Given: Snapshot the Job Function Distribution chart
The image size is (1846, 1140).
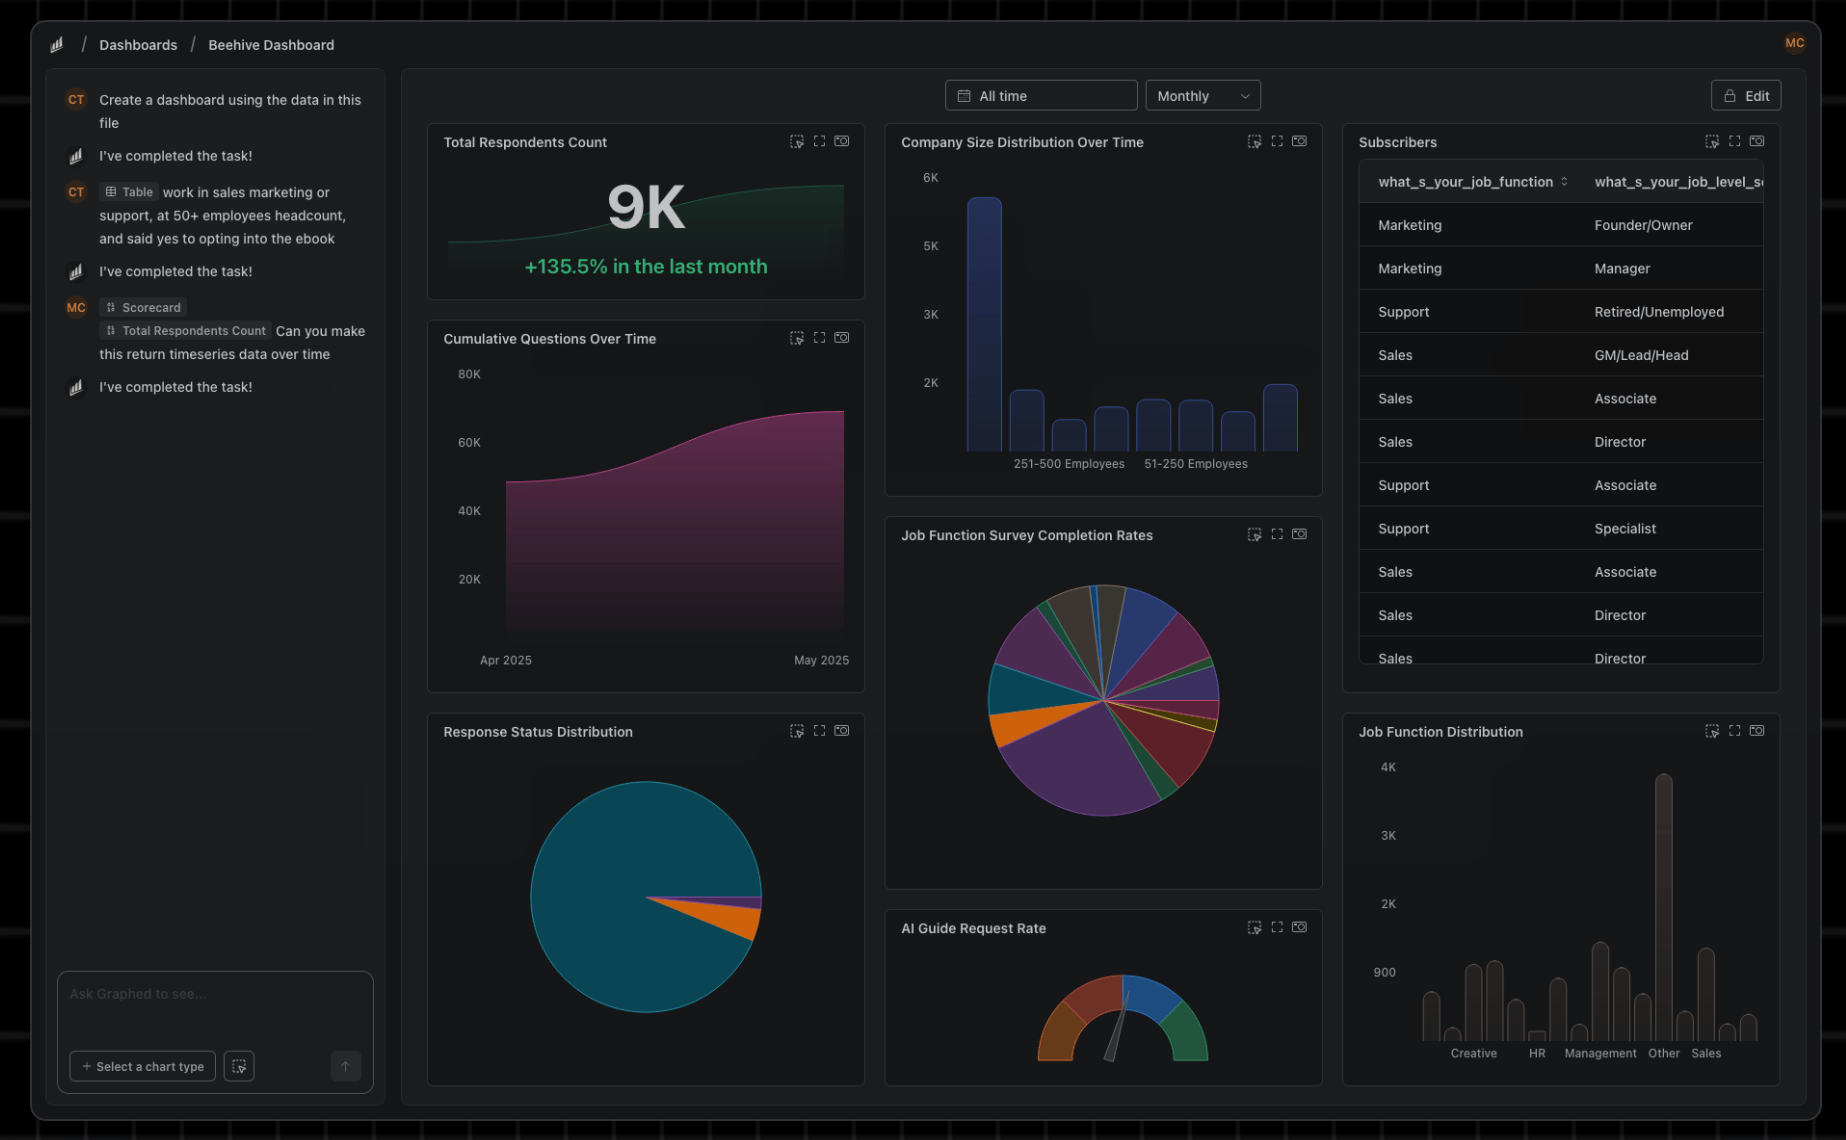Looking at the screenshot, I should tap(1757, 731).
